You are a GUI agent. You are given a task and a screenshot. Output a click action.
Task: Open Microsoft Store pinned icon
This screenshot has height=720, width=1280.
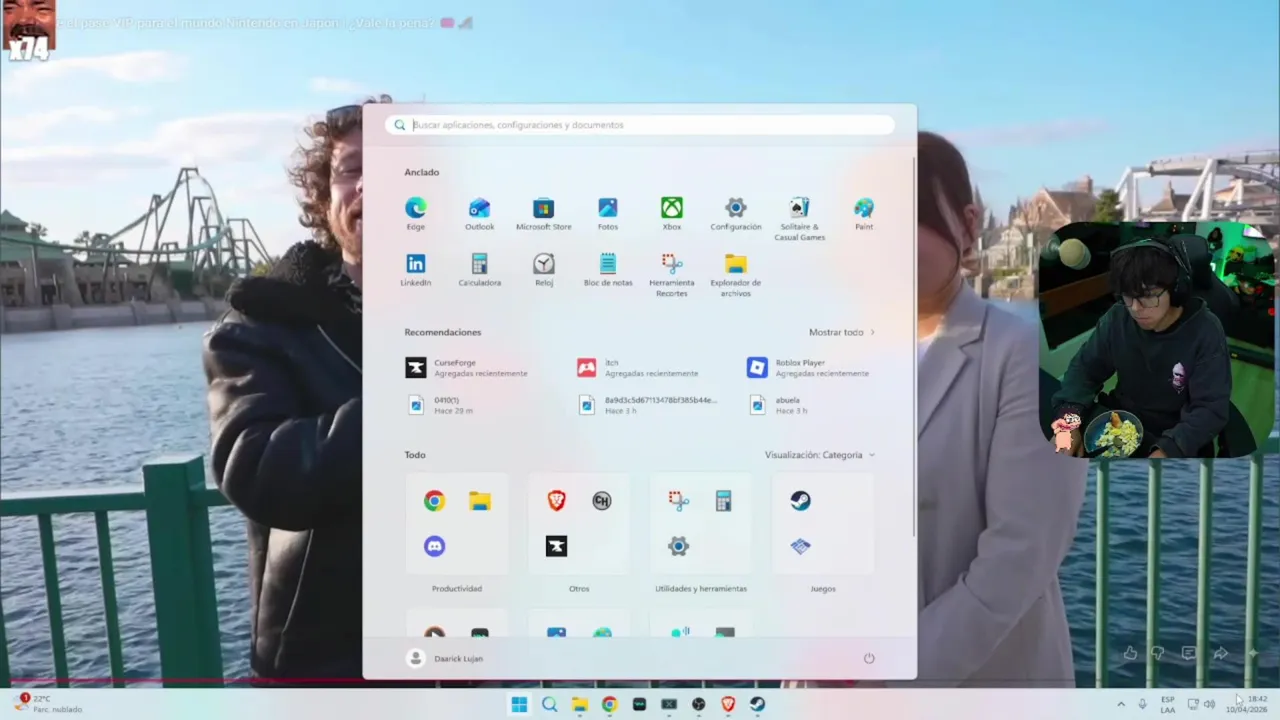click(x=544, y=214)
